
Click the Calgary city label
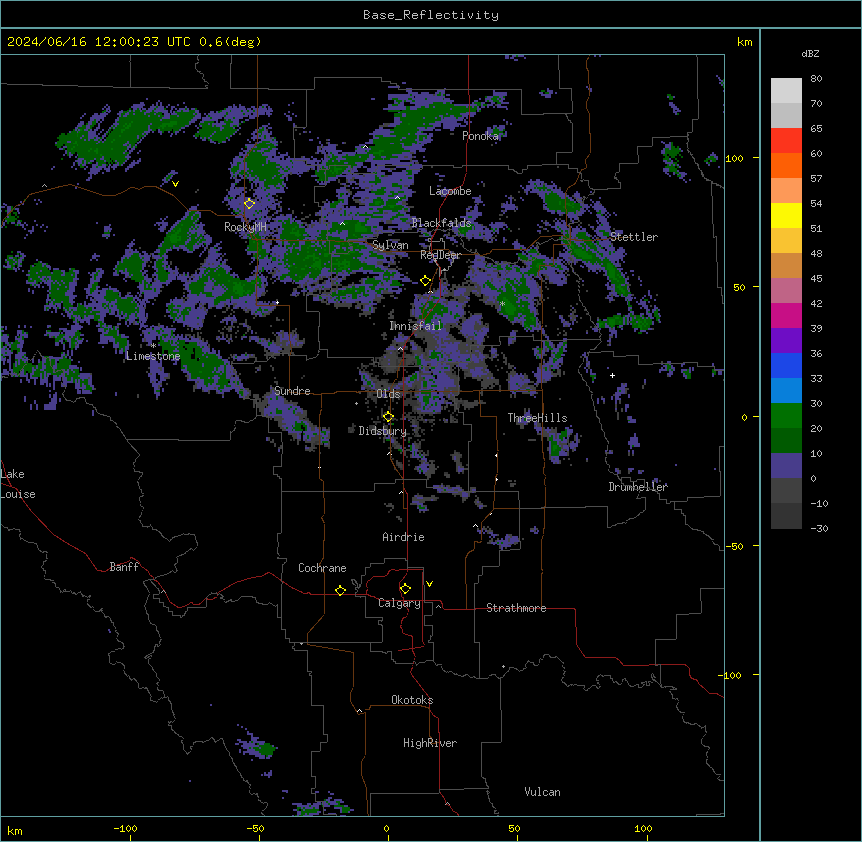pyautogui.click(x=399, y=603)
